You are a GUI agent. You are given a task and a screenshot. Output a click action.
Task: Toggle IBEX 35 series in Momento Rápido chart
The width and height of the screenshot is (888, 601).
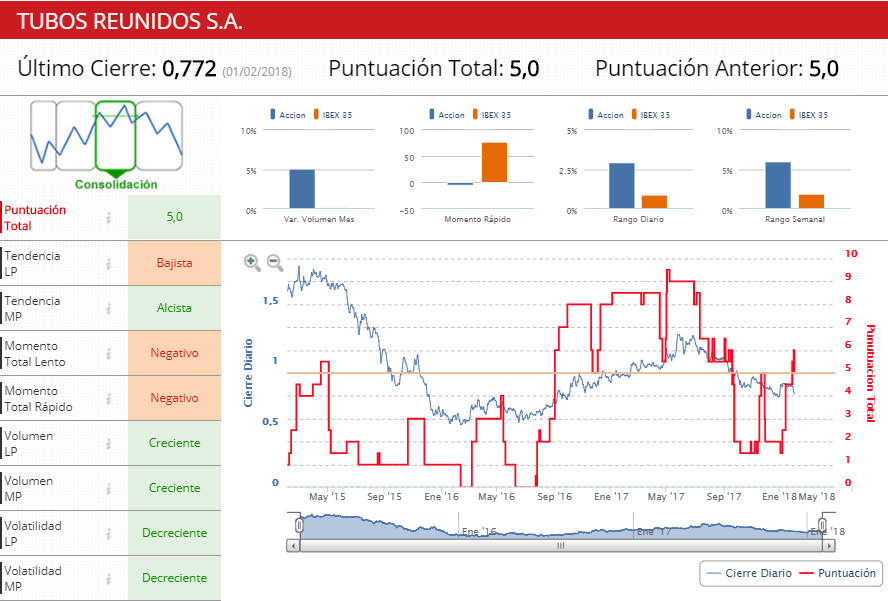[492, 114]
